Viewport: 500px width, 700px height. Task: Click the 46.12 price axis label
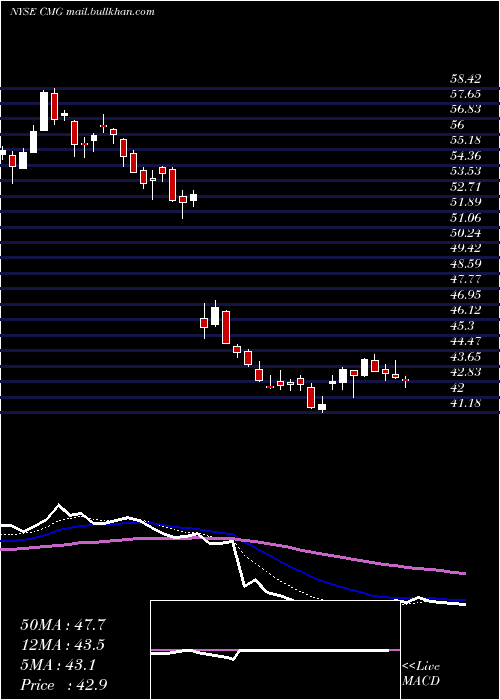pos(465,310)
